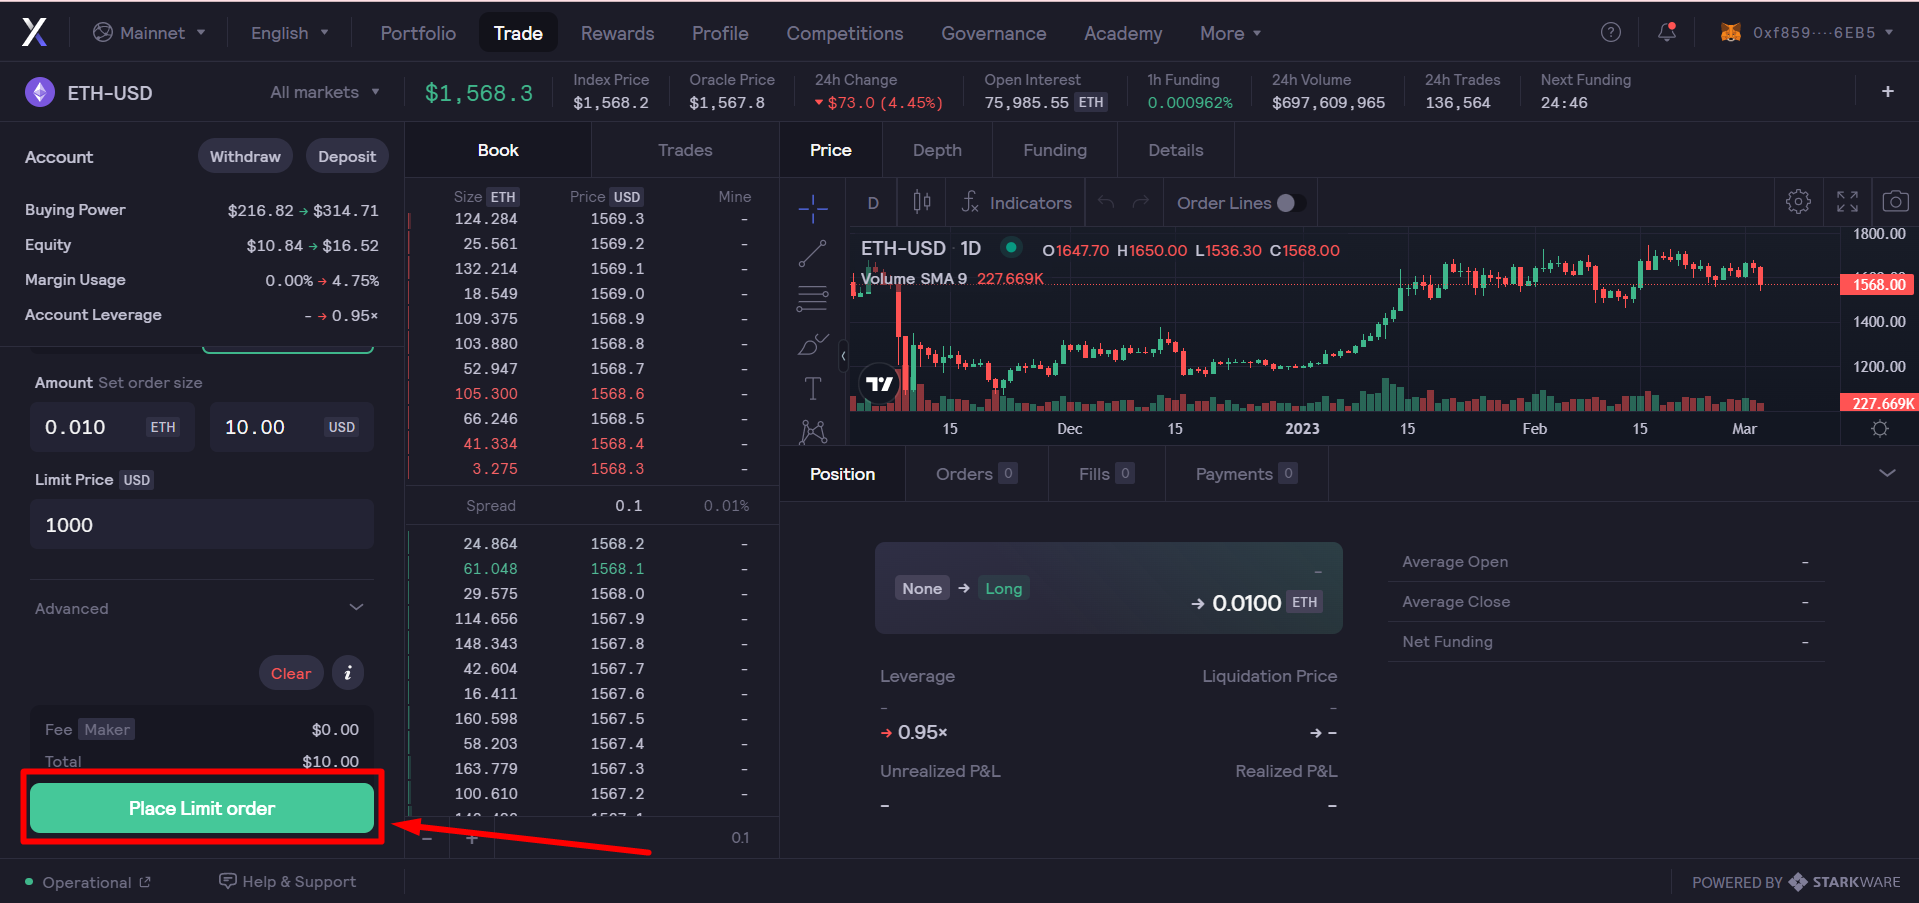
Task: Open the Competitions page
Action: 845,33
